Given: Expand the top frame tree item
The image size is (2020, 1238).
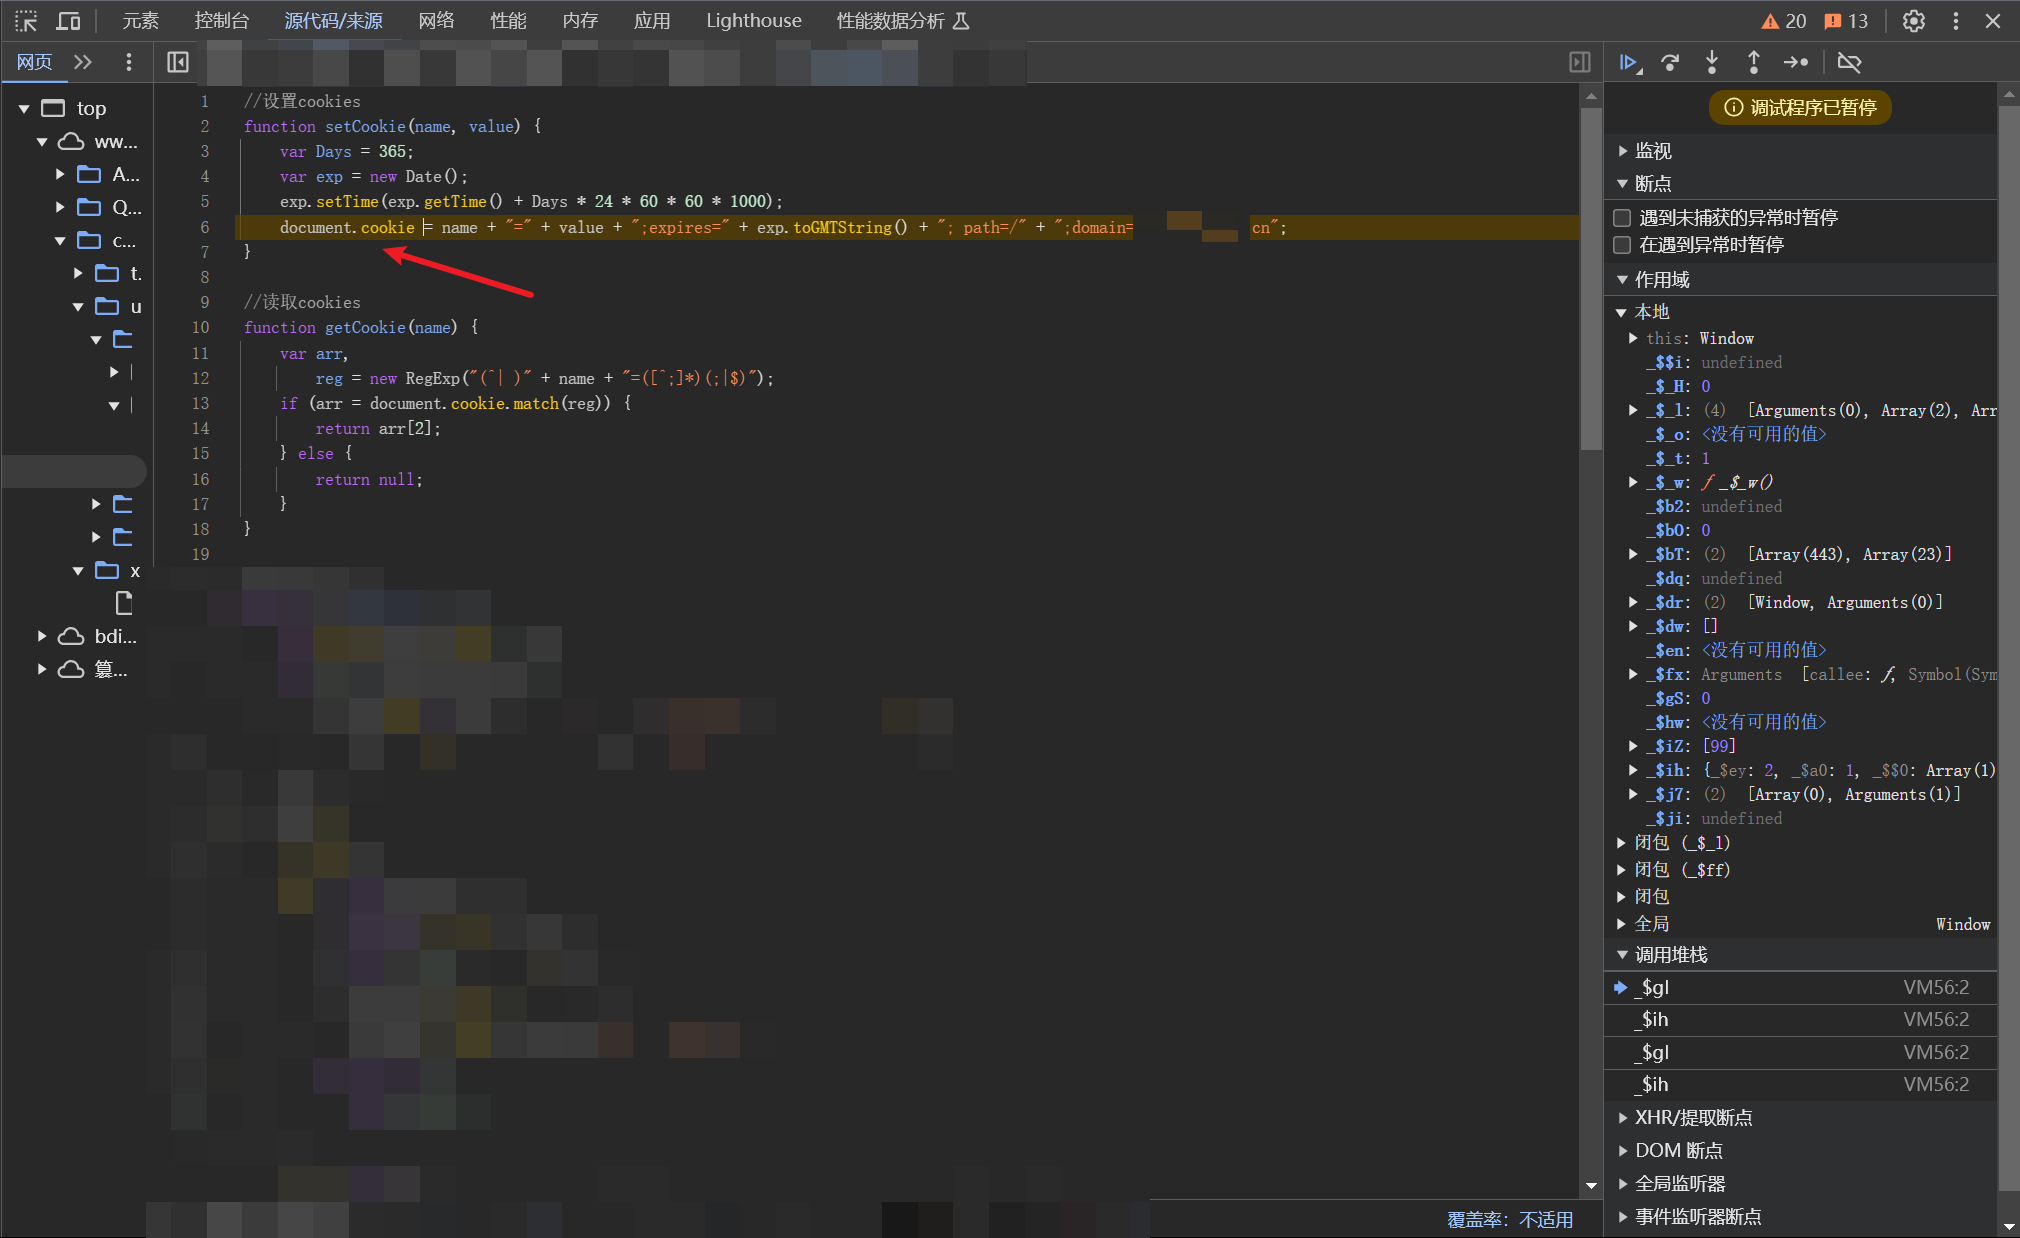Looking at the screenshot, I should tap(24, 108).
